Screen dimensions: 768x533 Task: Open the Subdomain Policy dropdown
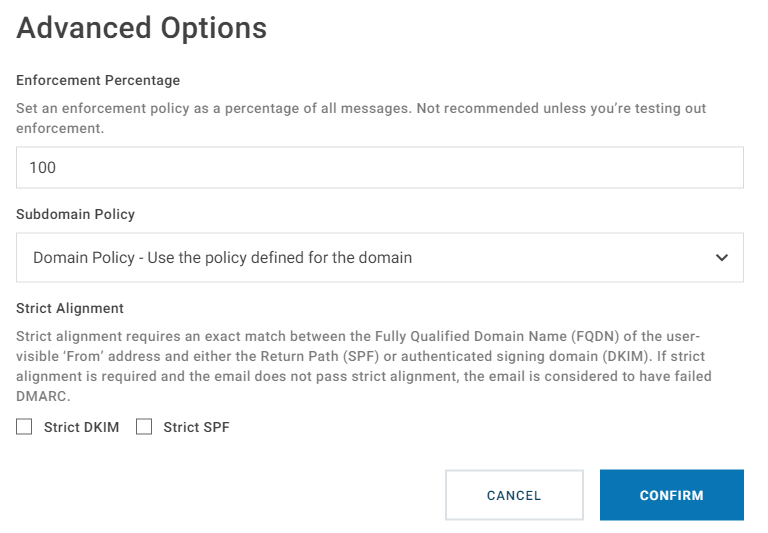[x=380, y=258]
